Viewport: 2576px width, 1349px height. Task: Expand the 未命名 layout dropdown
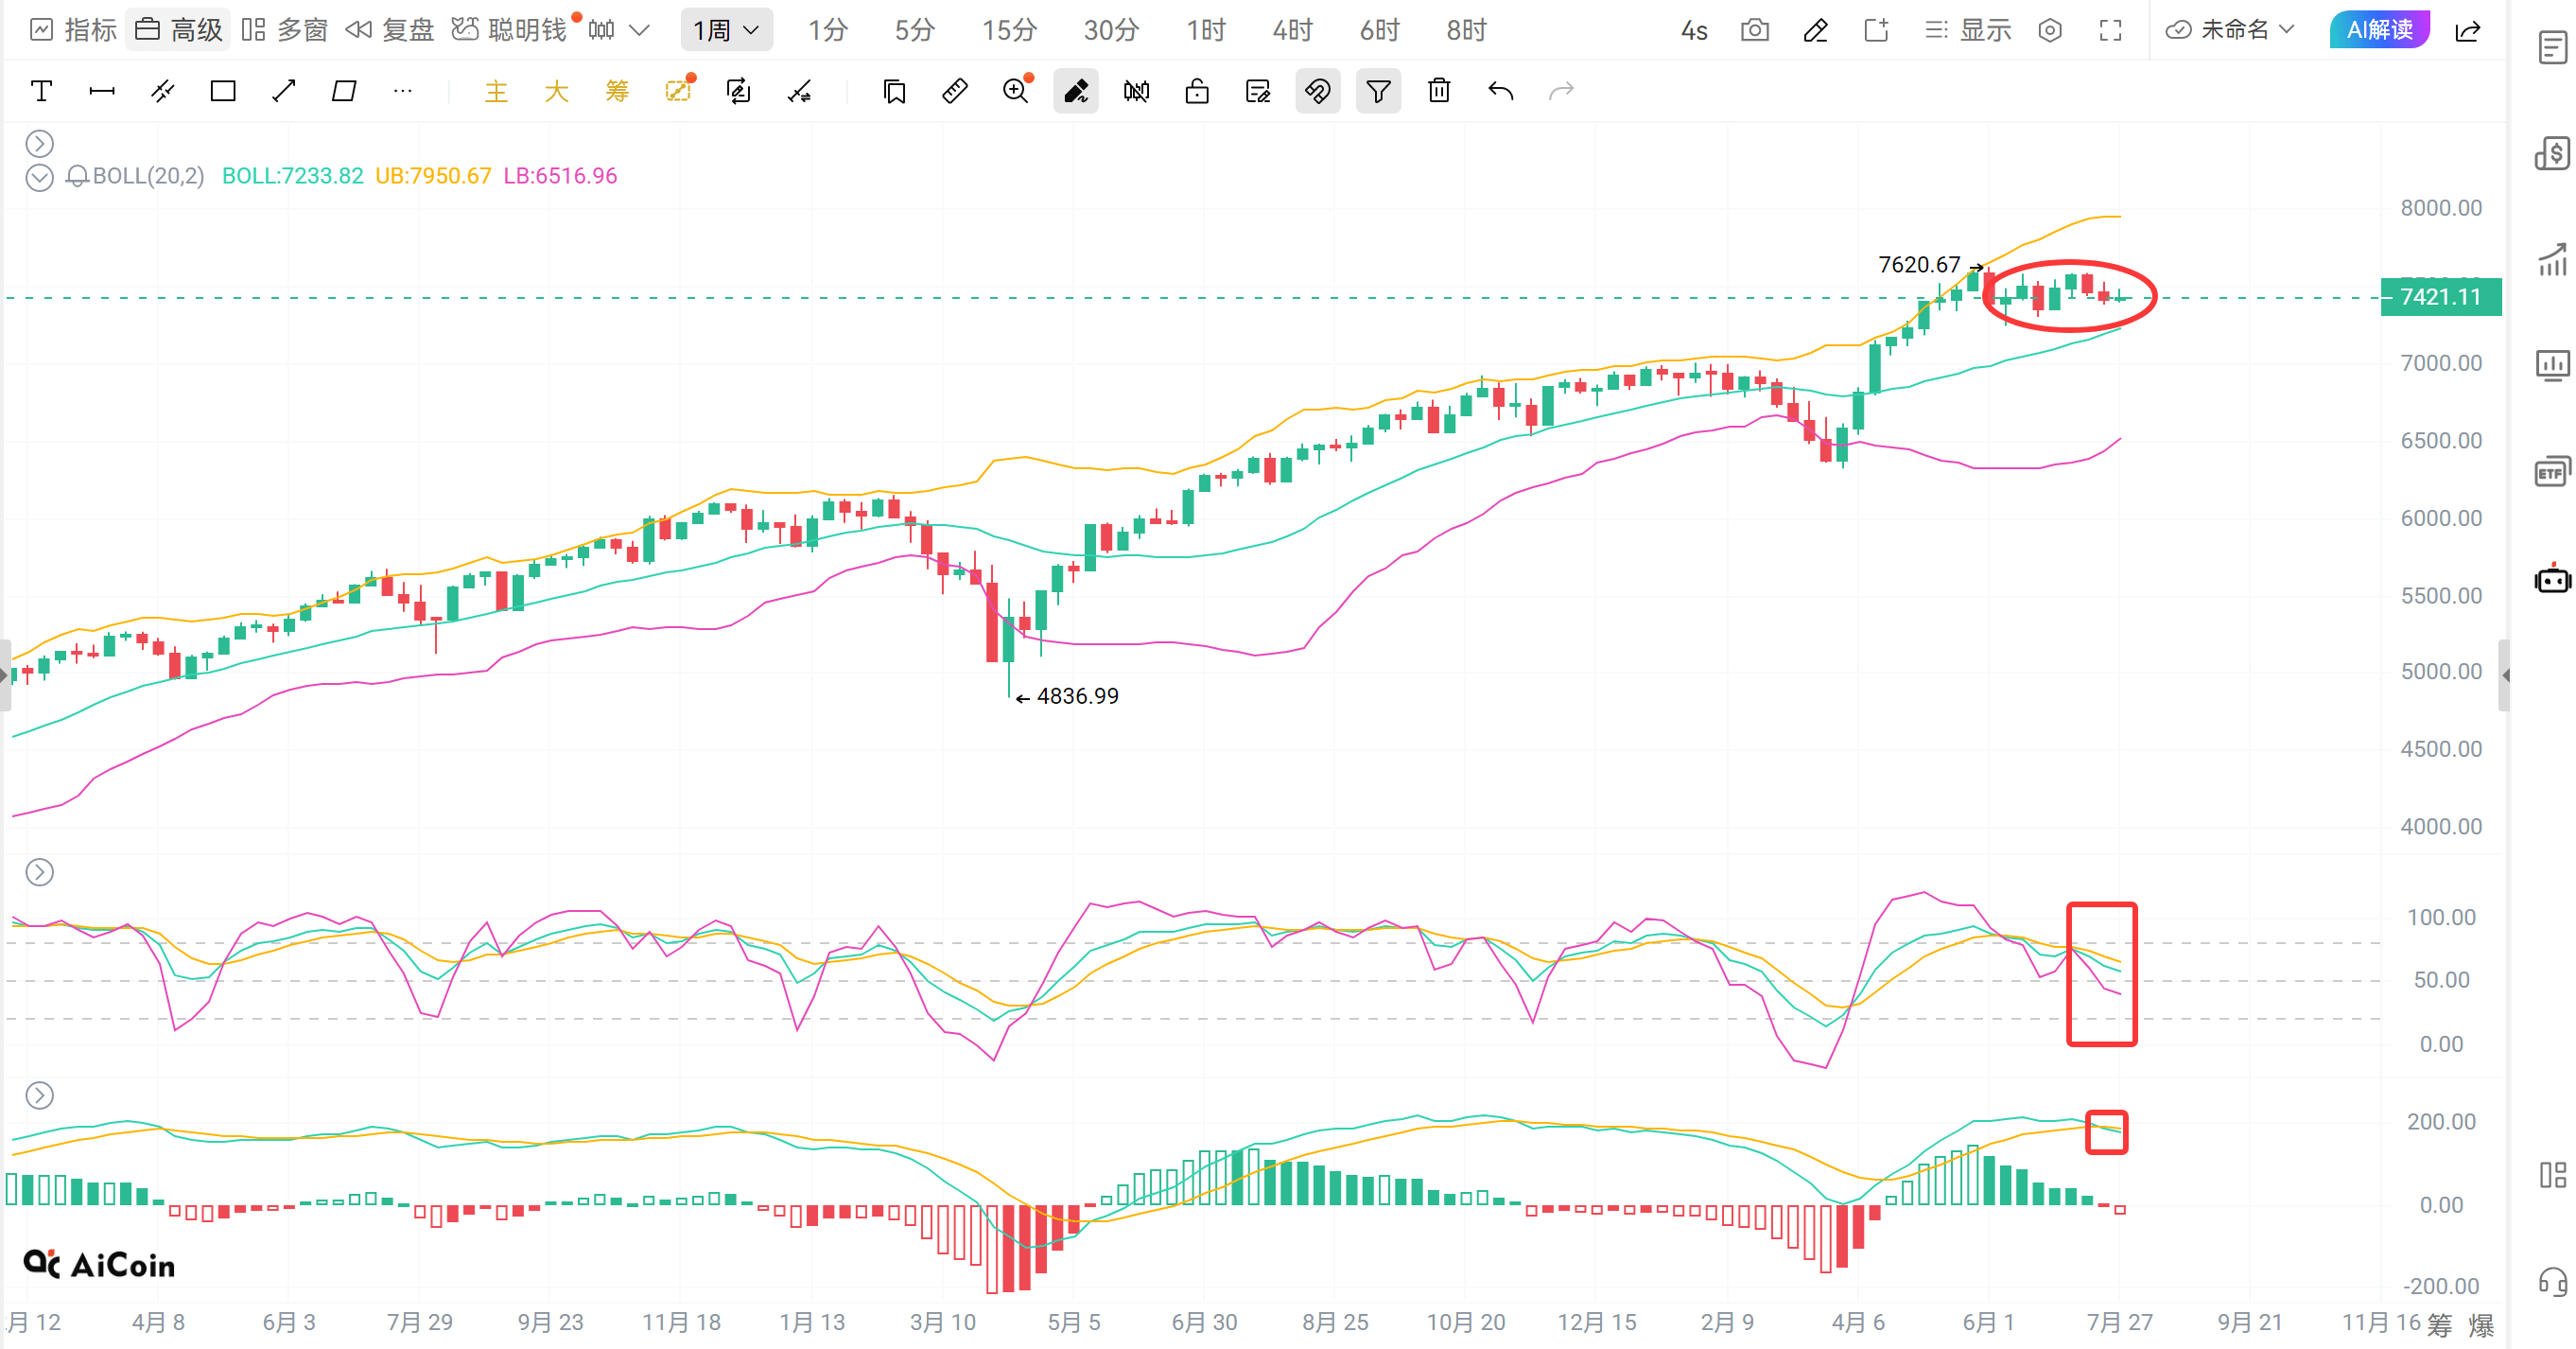(x=2230, y=30)
